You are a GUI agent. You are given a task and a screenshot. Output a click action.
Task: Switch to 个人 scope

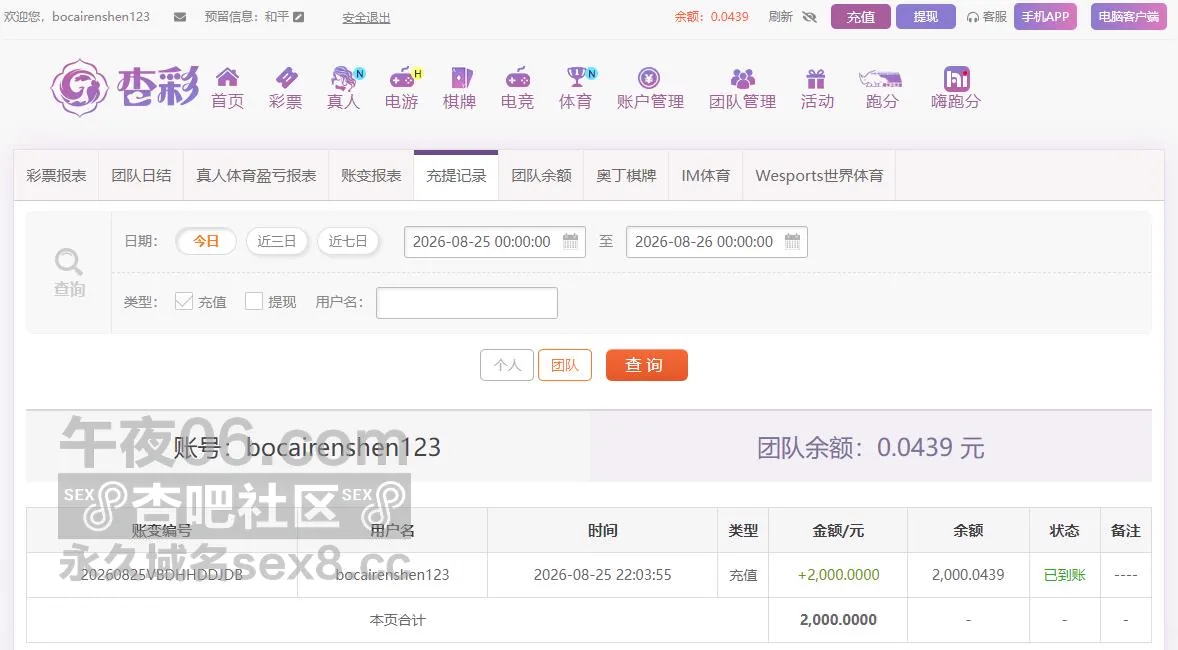click(x=507, y=365)
